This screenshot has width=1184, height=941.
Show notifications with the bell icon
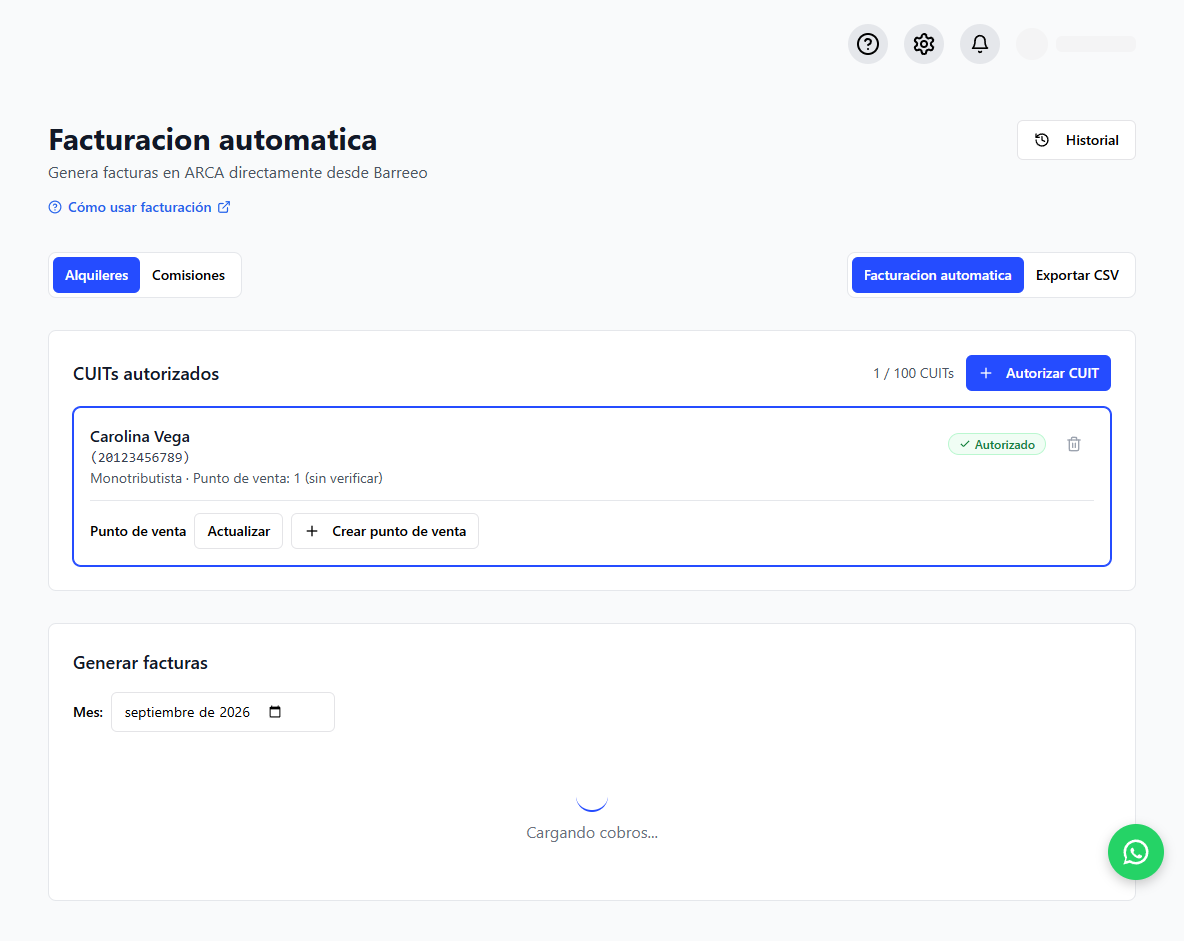point(979,44)
